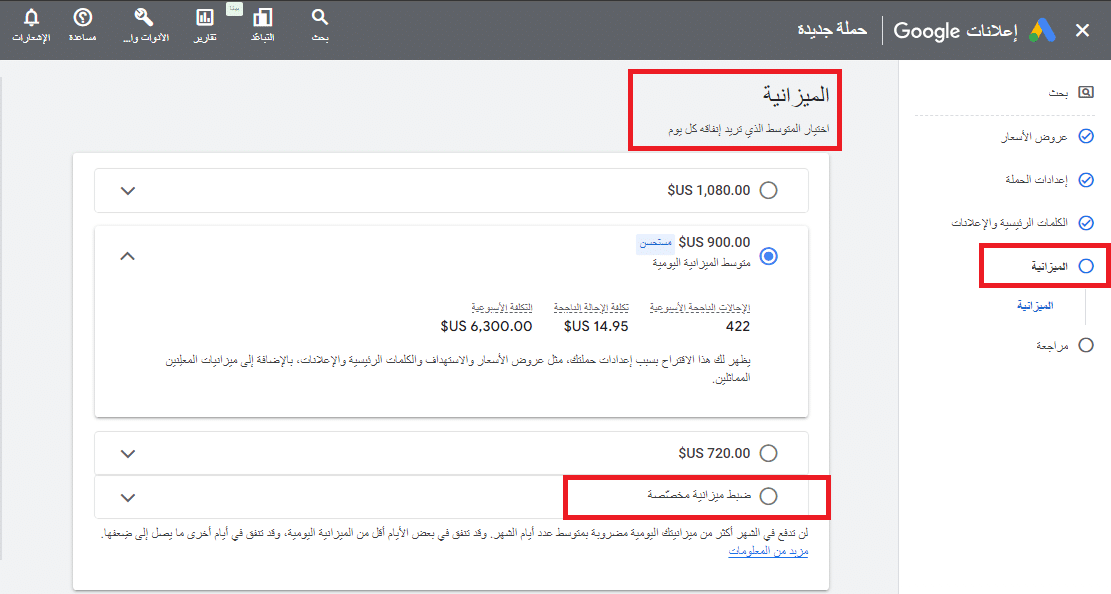Go to the إعدادات الحملة step
Image resolution: width=1111 pixels, height=594 pixels.
(x=1036, y=180)
